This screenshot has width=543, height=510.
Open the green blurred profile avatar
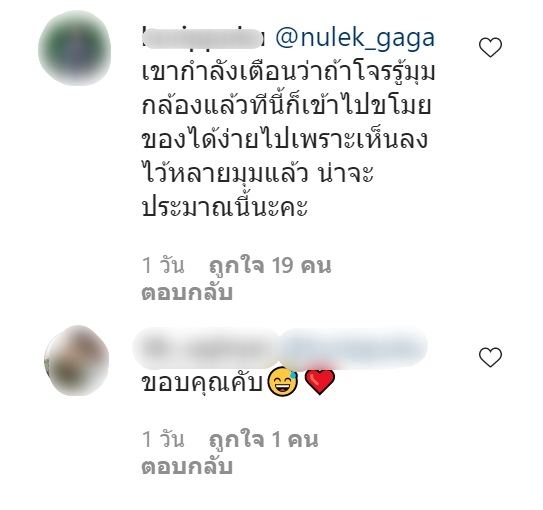point(74,48)
